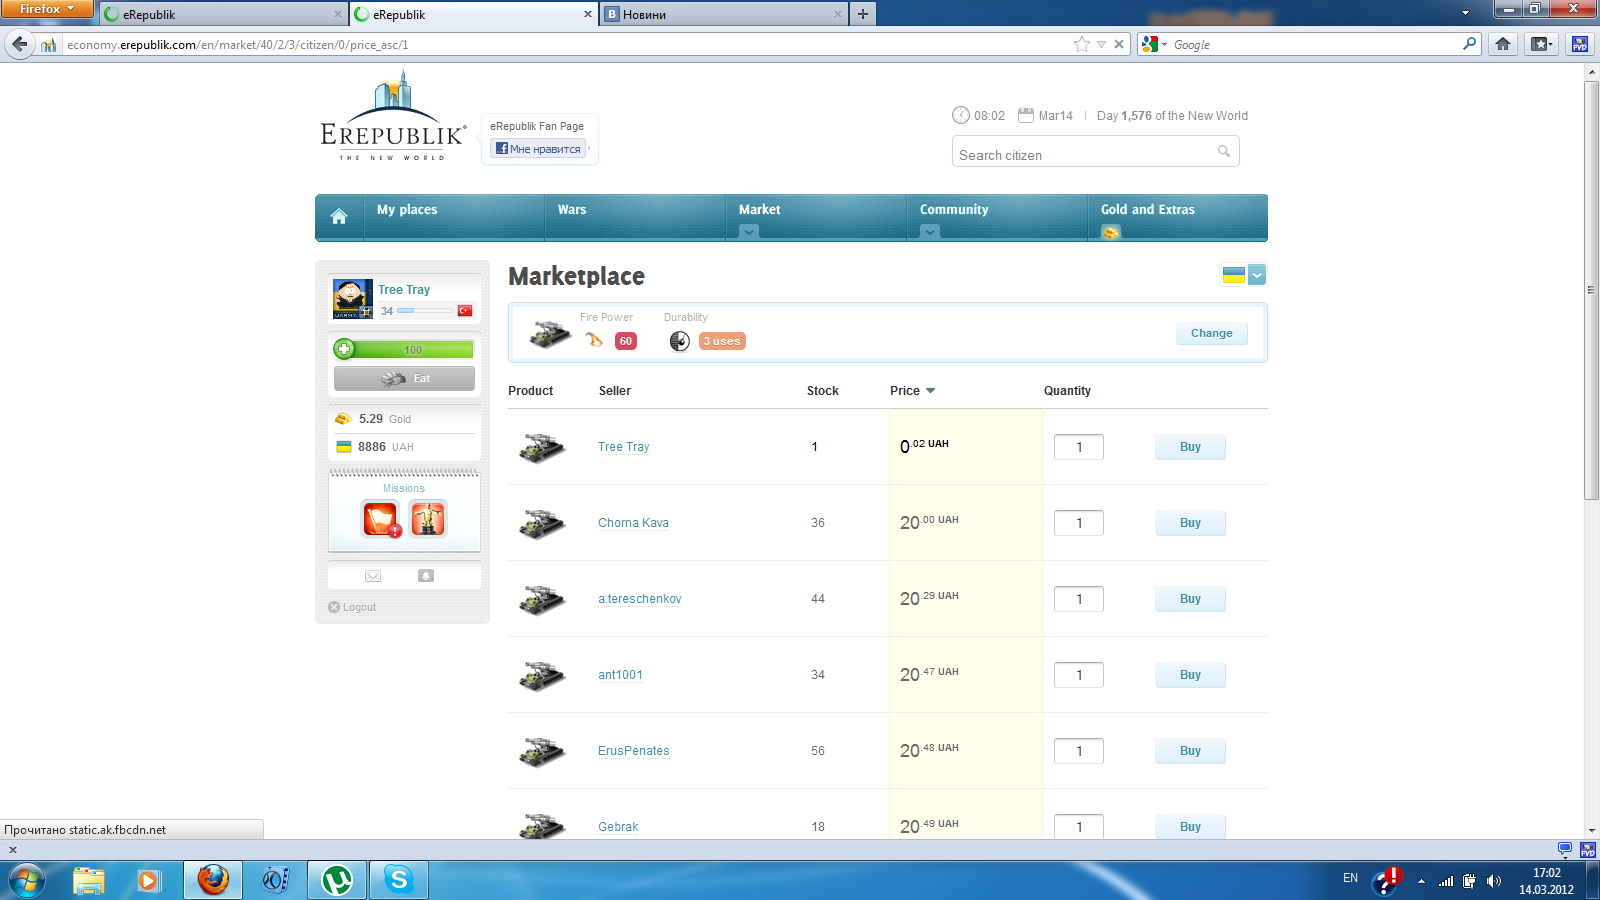This screenshot has width=1600, height=900.
Task: Expand the Community menu arrow
Action: tap(930, 232)
